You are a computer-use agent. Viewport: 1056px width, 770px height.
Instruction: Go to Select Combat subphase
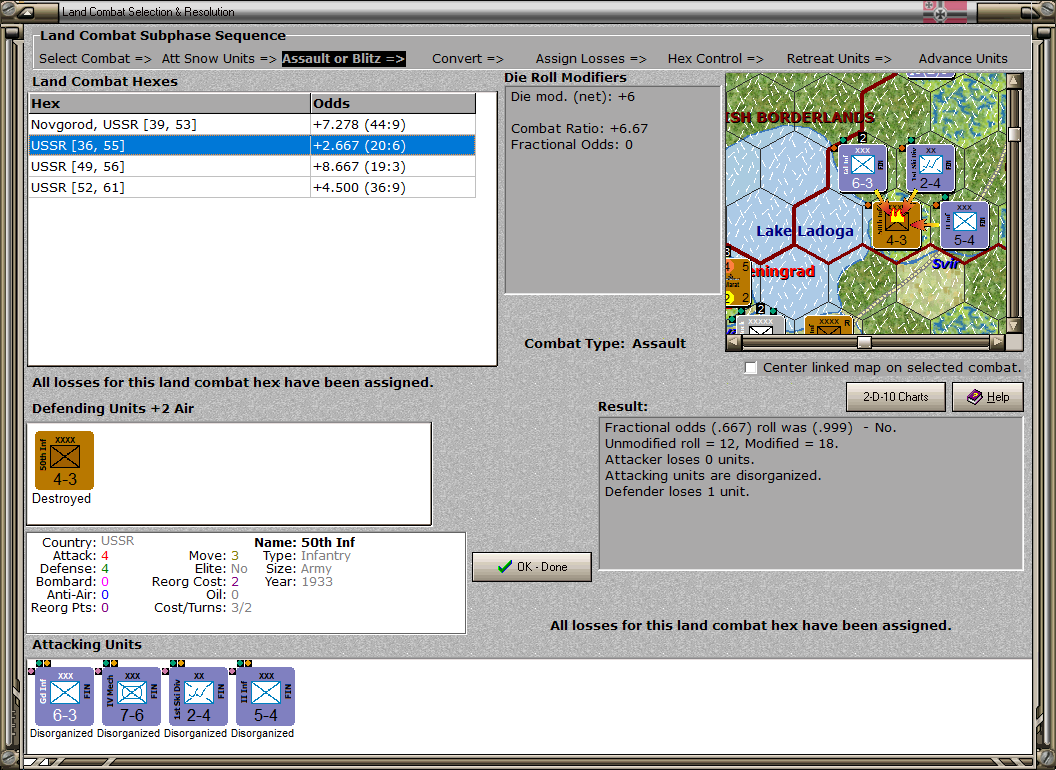point(95,59)
